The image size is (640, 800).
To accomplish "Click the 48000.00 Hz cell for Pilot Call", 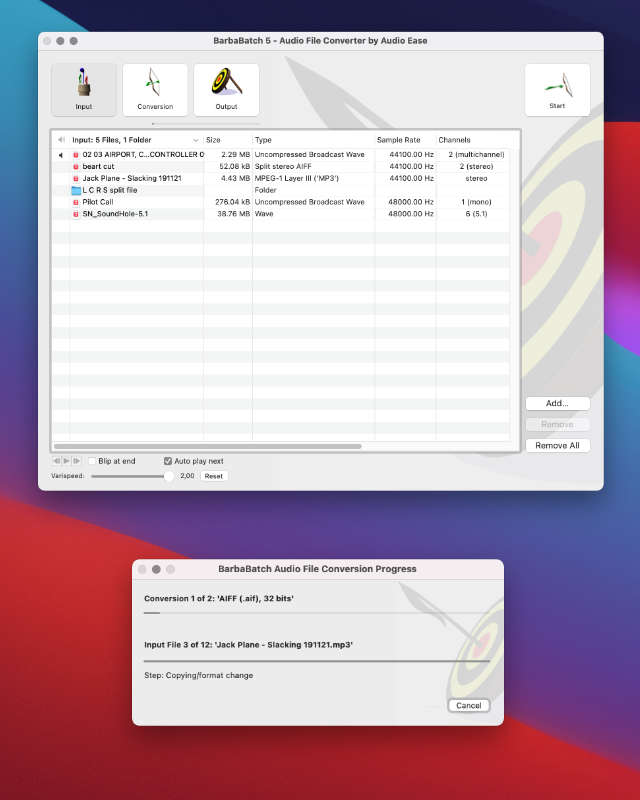I will point(411,202).
